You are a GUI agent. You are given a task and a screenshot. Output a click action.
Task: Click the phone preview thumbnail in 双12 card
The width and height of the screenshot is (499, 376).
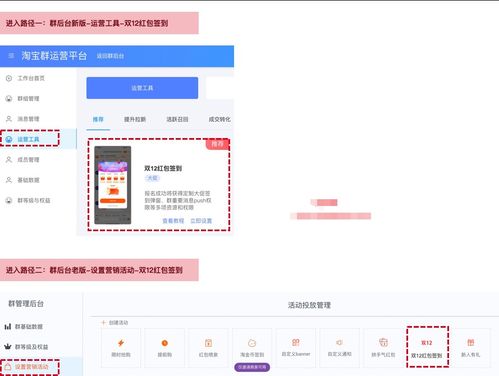(113, 185)
